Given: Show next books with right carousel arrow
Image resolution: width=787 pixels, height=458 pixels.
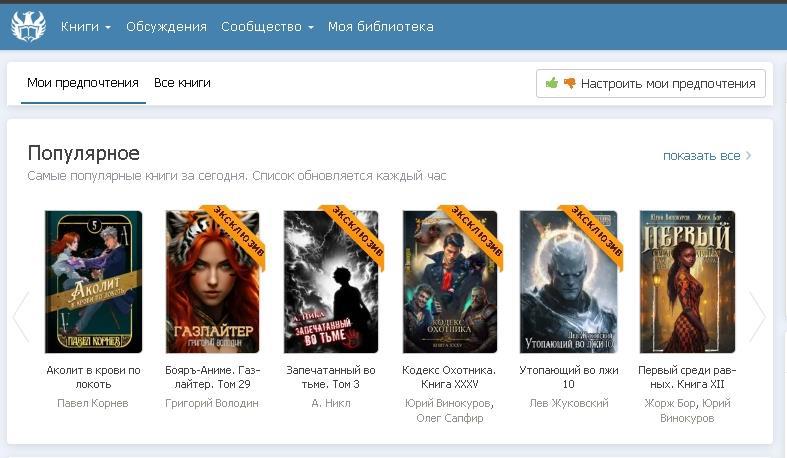Looking at the screenshot, I should (x=757, y=317).
